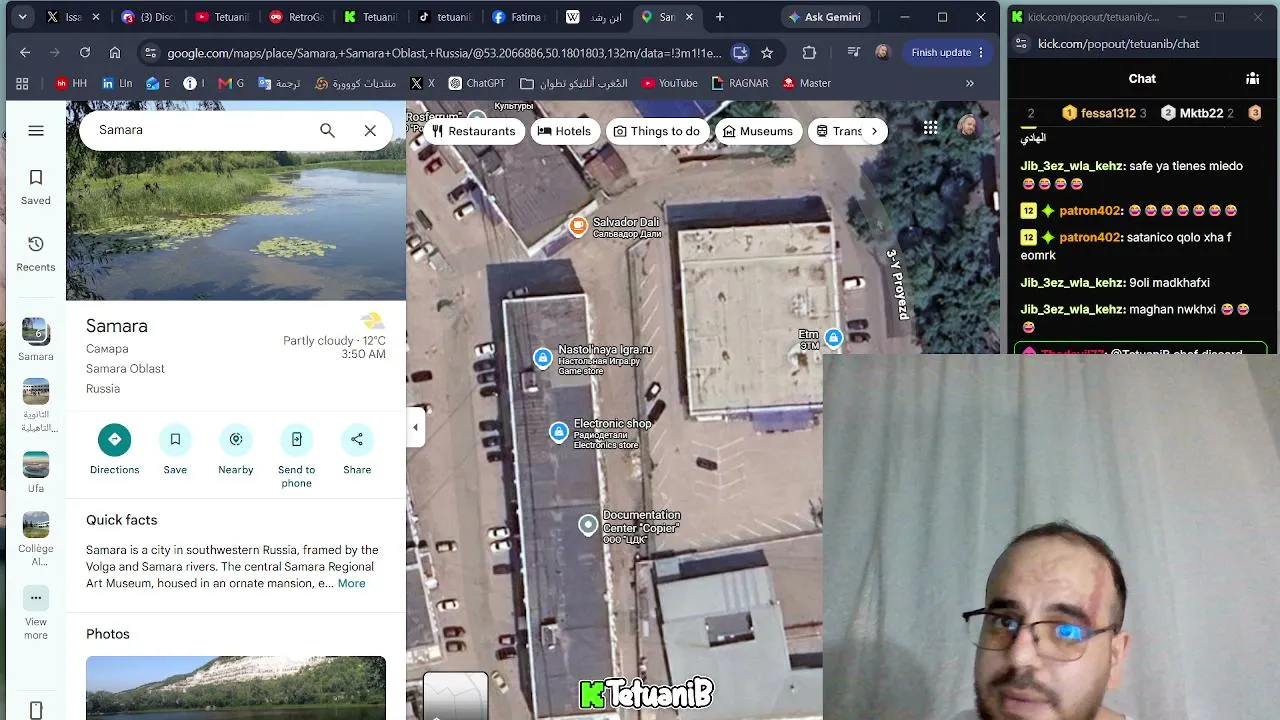This screenshot has height=720, width=1280.
Task: Open the Recents panel
Action: (36, 253)
